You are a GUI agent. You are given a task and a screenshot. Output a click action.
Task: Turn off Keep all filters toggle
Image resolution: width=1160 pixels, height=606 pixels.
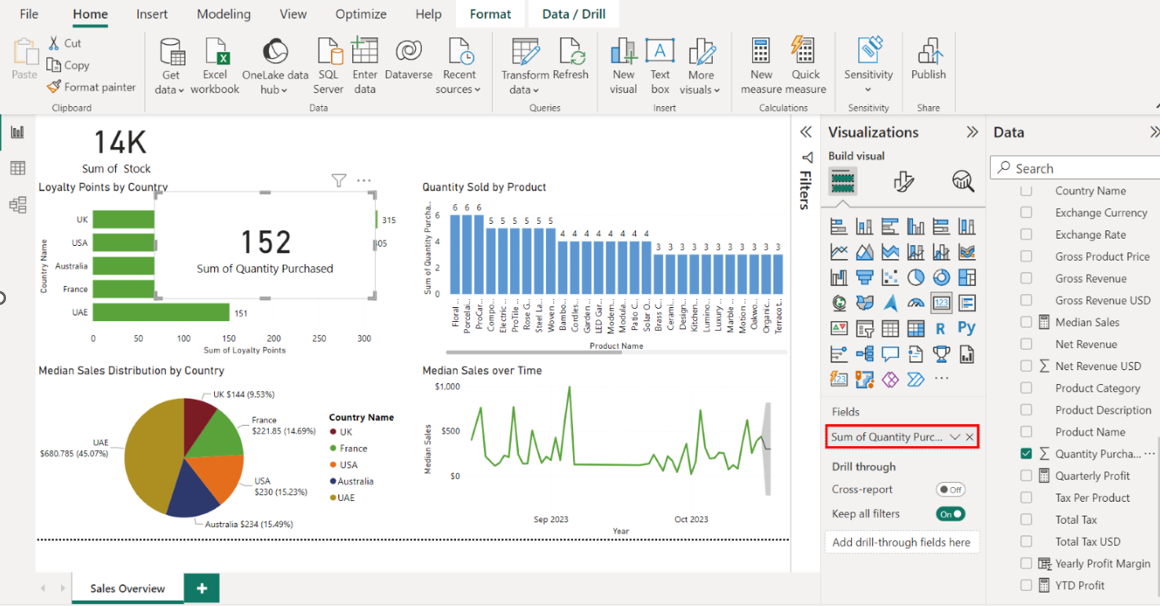coord(950,514)
